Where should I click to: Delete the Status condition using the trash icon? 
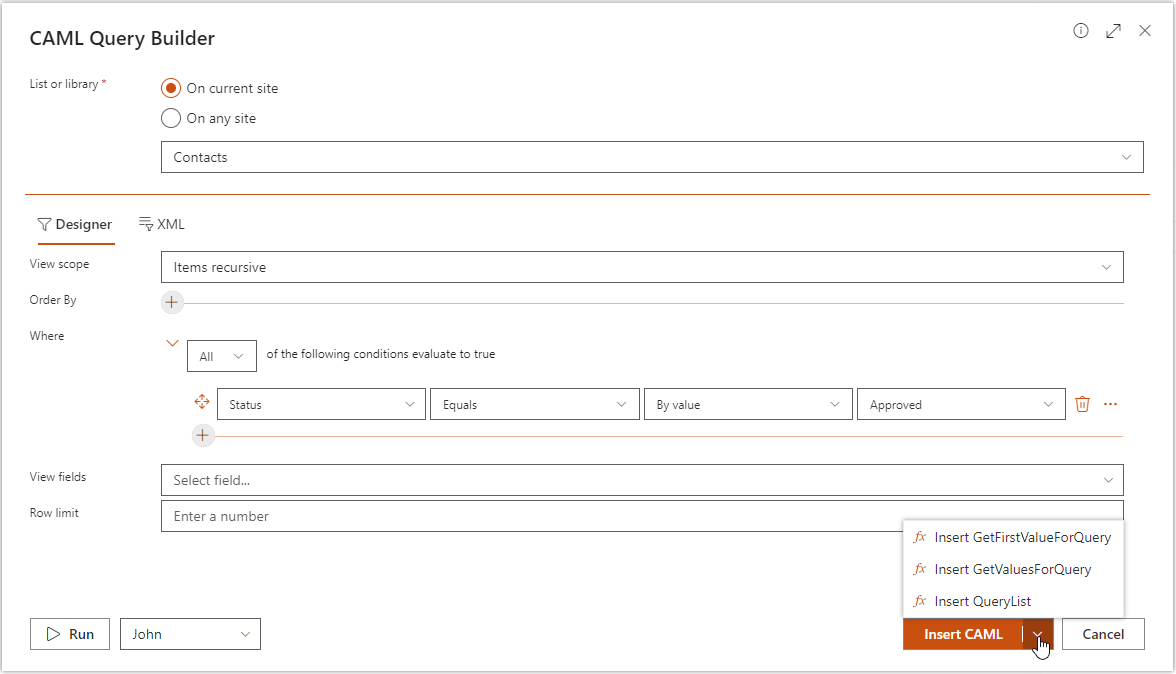1082,403
